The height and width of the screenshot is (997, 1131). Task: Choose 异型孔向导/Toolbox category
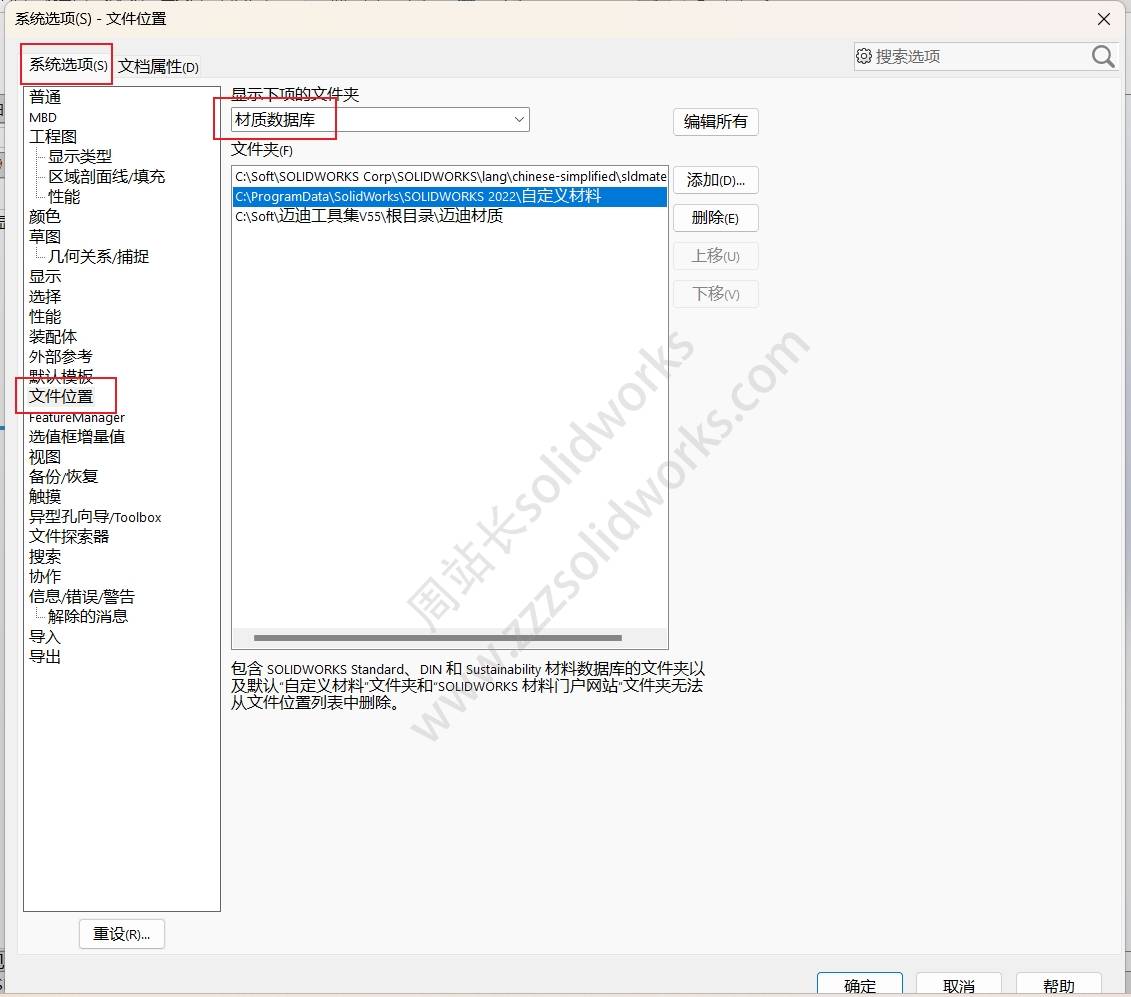click(x=95, y=517)
